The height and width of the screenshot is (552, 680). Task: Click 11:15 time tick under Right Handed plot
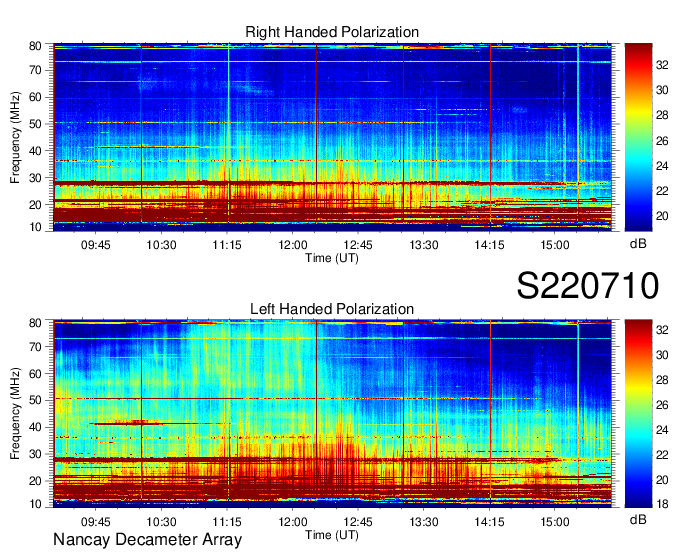pyautogui.click(x=227, y=245)
